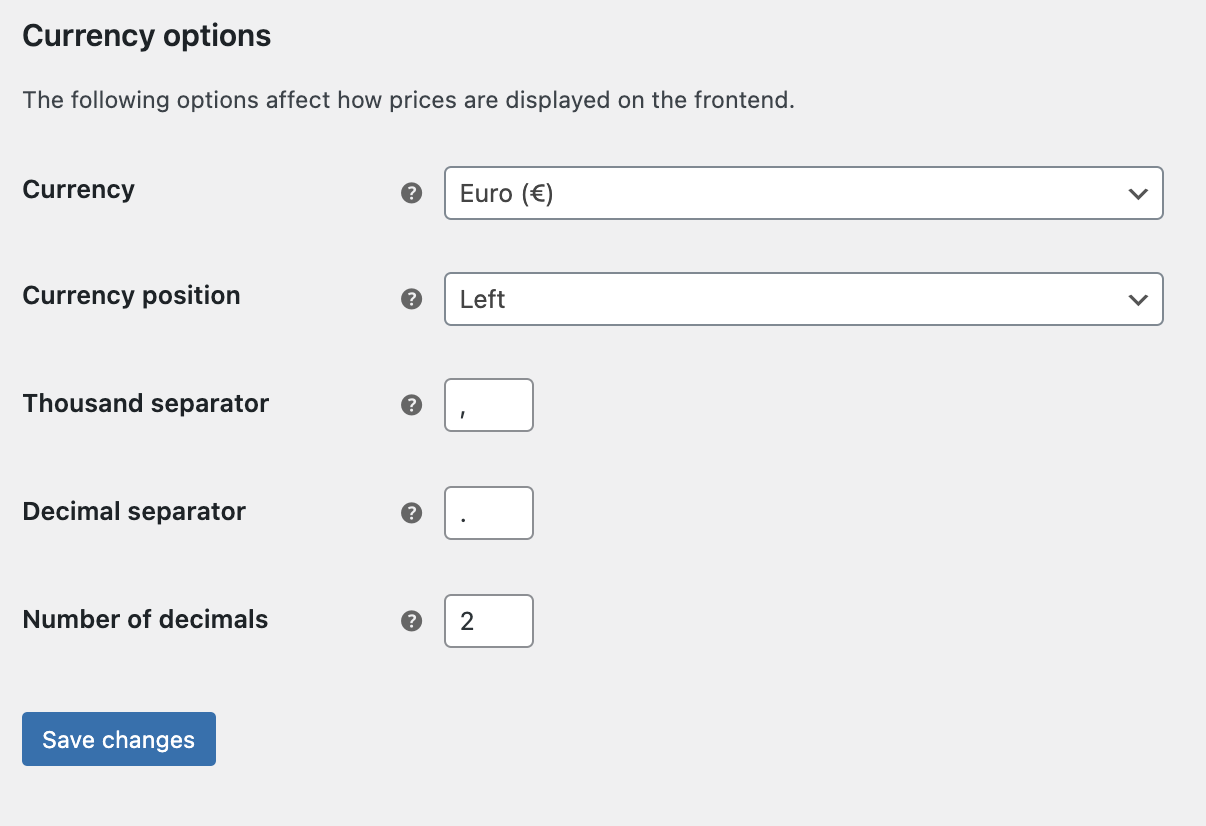The width and height of the screenshot is (1206, 826).
Task: Click the Thousand separator label
Action: tap(145, 403)
